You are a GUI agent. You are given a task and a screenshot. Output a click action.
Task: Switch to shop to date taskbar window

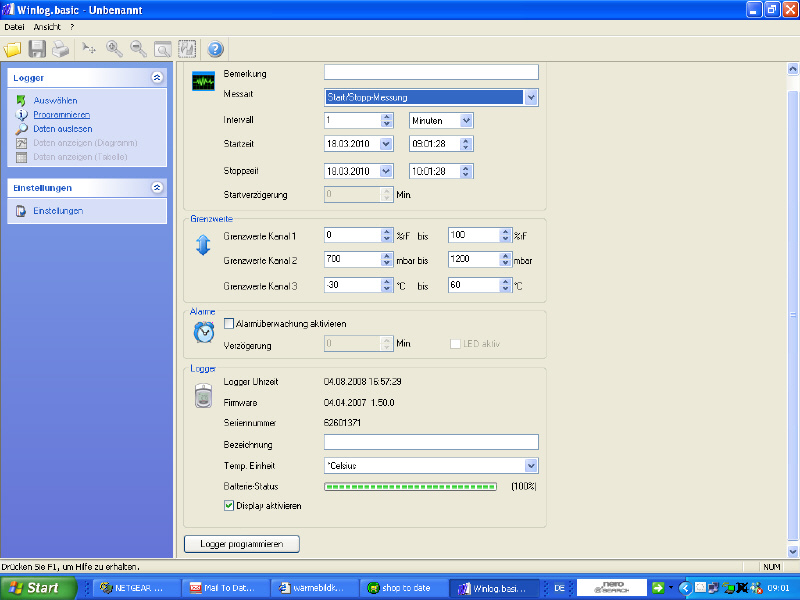click(x=403, y=588)
